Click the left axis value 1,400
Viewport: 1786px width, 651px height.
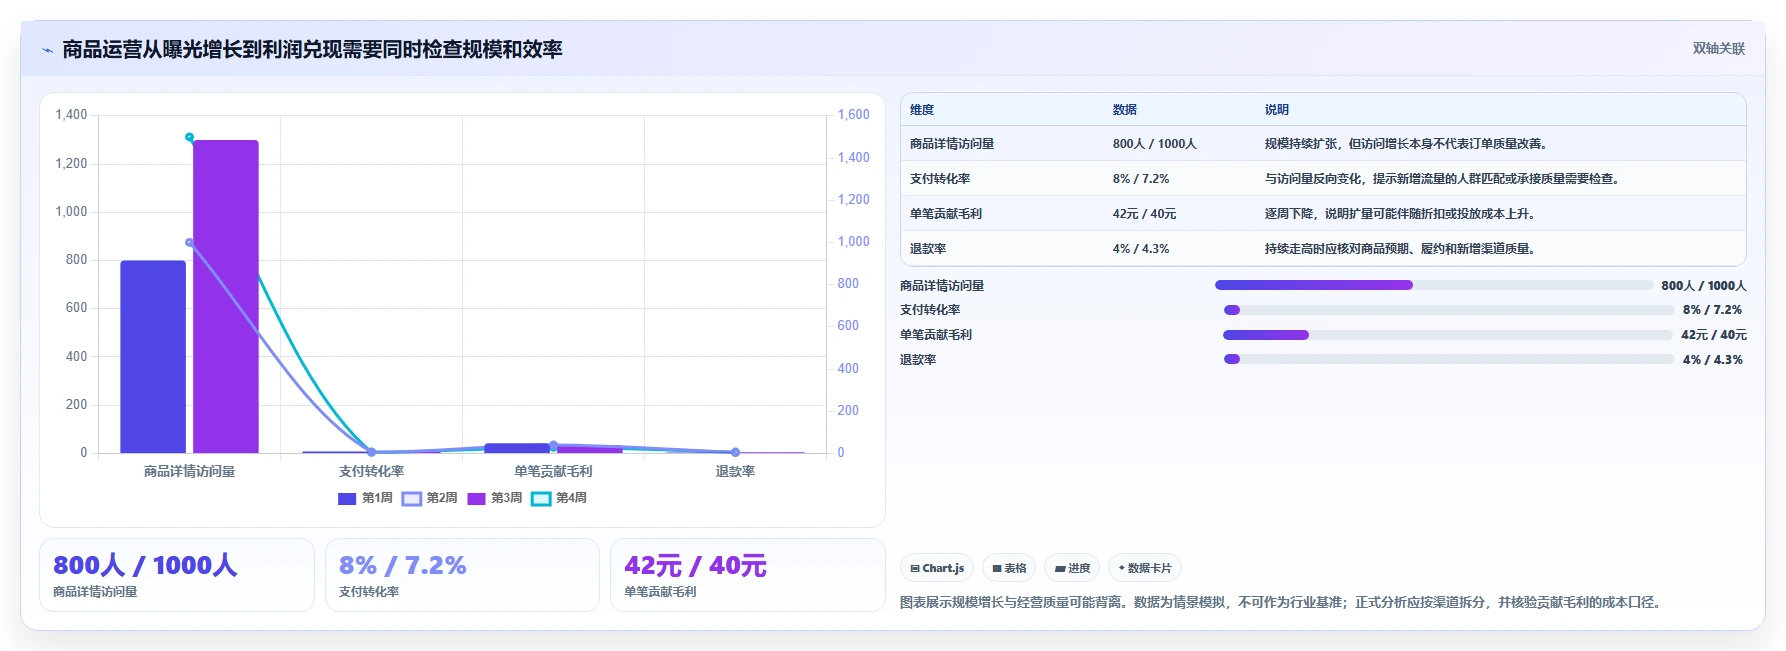point(71,115)
